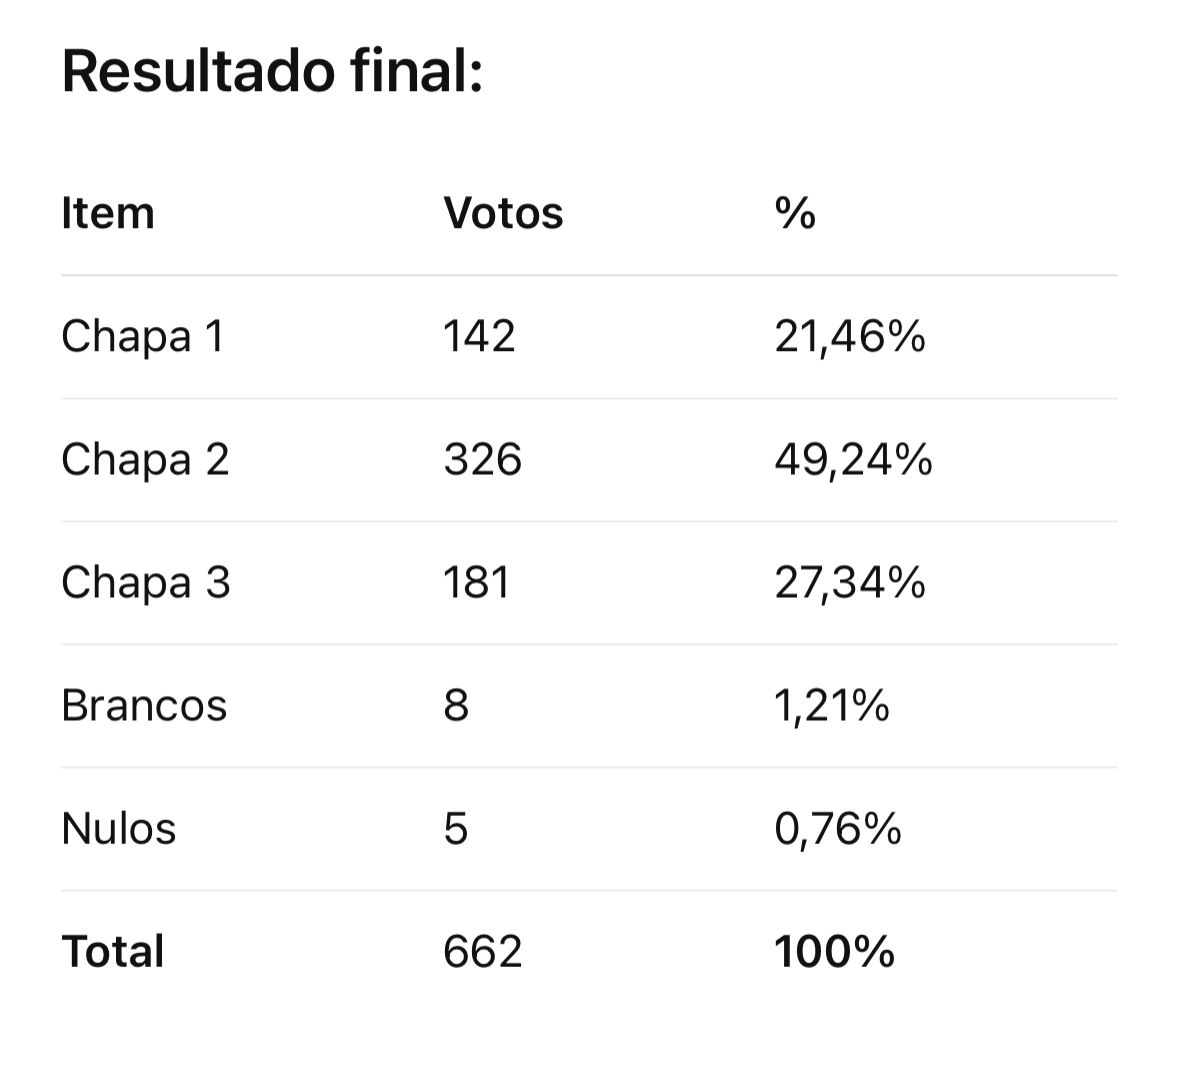Click the 326 votes cell

(482, 460)
